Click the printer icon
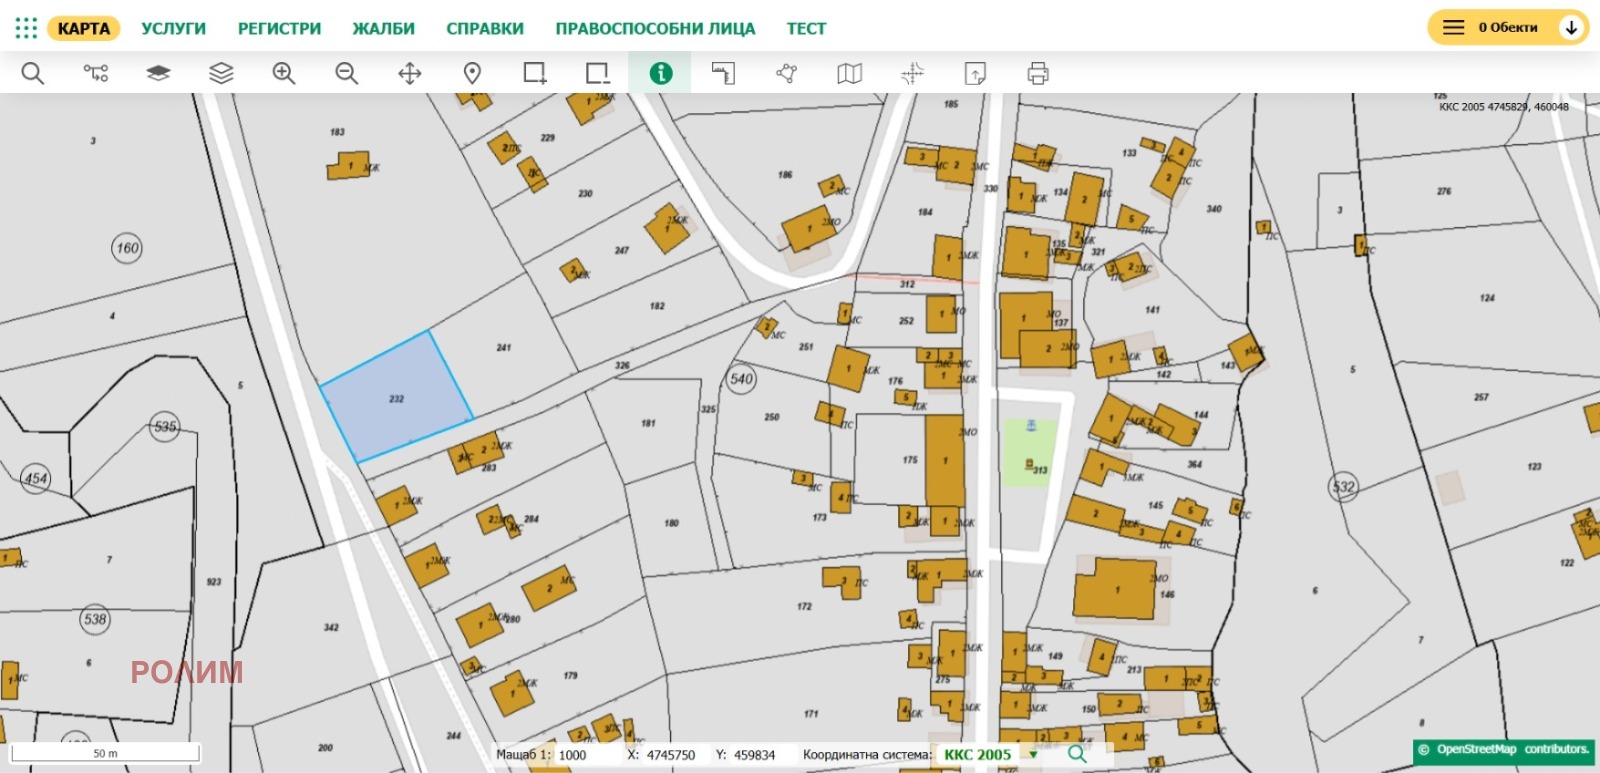Viewport: 1600px width, 773px height. pyautogui.click(x=1038, y=73)
